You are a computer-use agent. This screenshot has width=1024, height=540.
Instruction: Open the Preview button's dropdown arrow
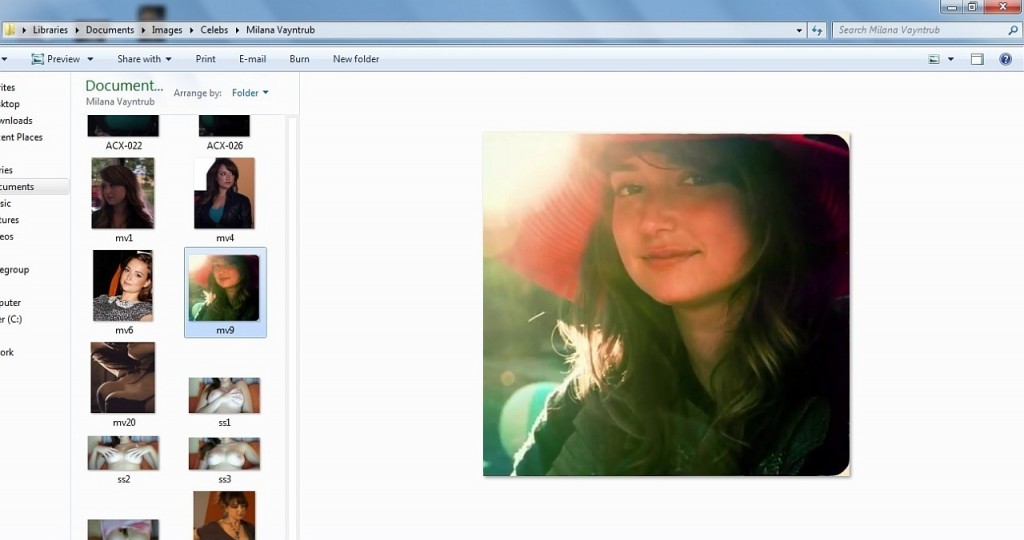point(90,59)
